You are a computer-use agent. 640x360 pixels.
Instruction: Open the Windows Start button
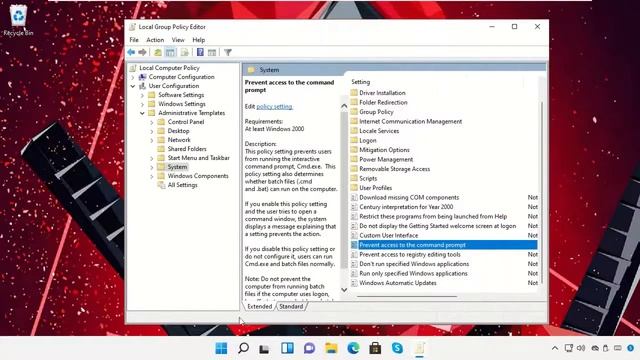[221, 348]
